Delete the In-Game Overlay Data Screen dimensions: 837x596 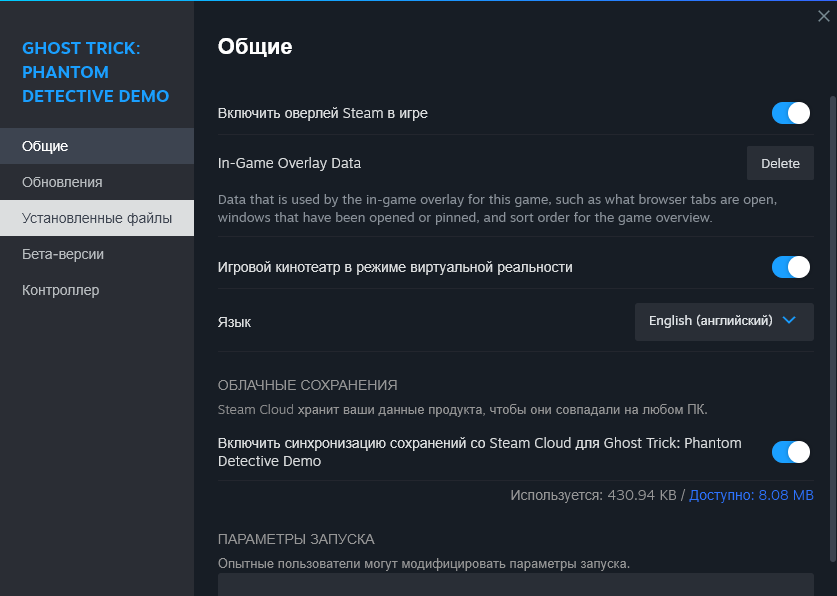point(780,163)
